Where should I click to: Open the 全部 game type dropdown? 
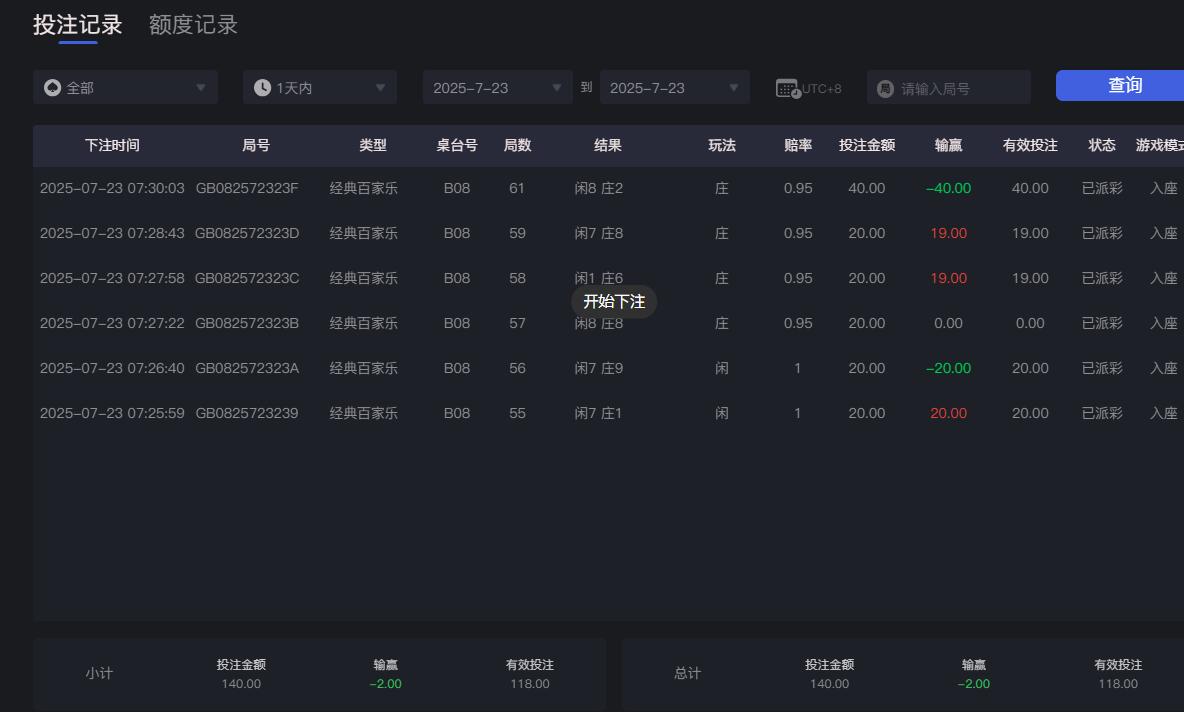point(125,87)
